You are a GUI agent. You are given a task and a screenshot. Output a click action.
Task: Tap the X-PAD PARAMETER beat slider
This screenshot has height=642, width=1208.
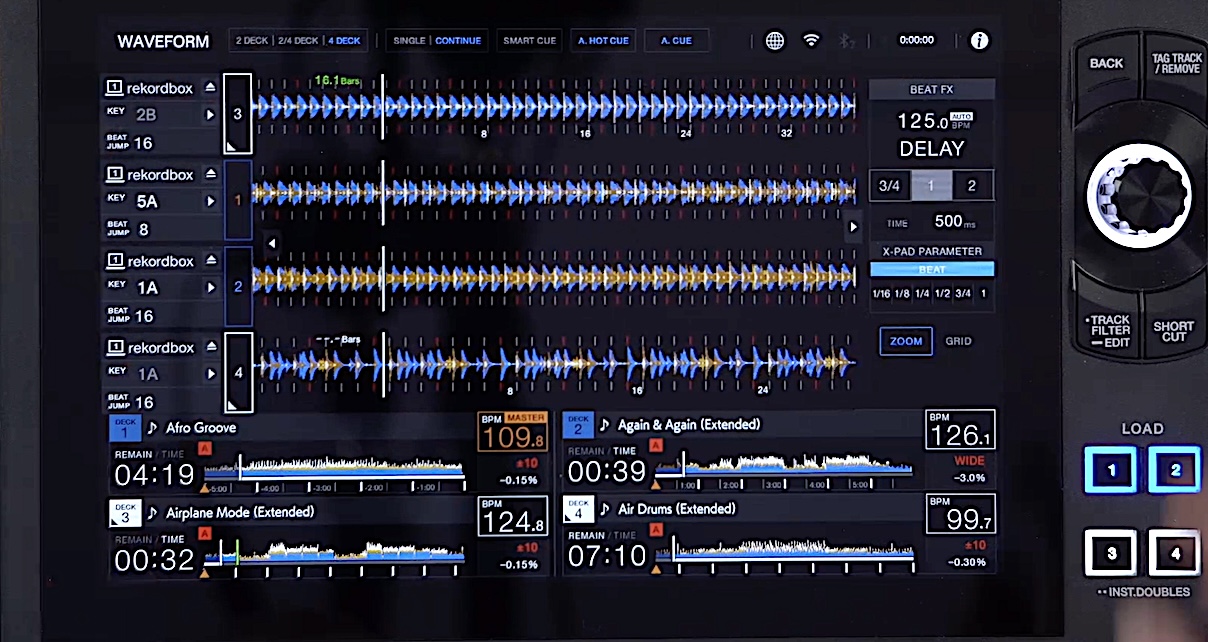[931, 269]
